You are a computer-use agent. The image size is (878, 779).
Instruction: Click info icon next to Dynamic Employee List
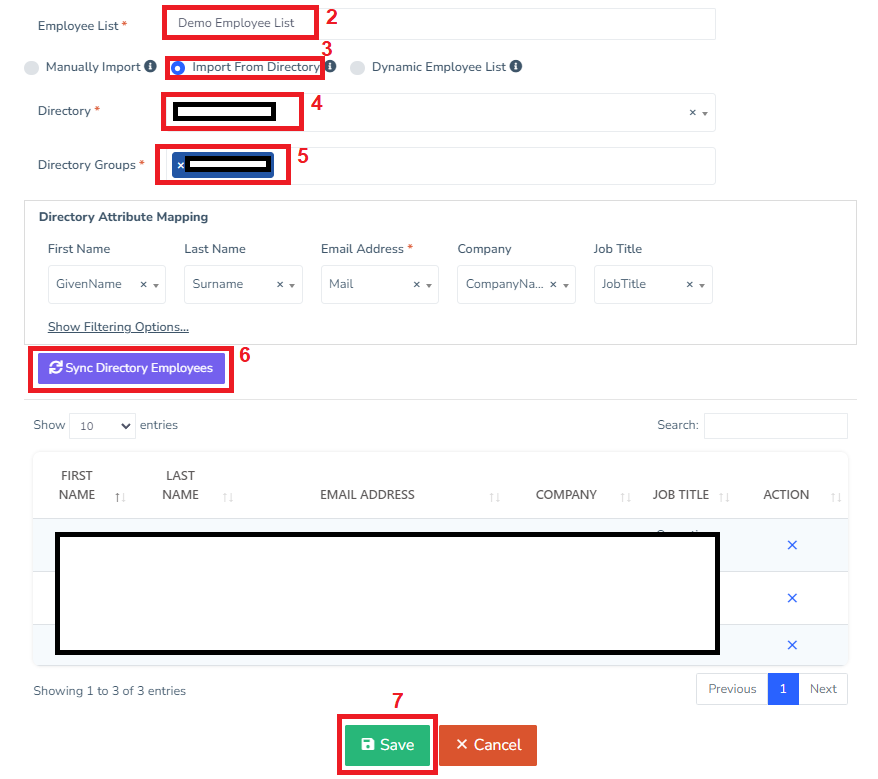tap(516, 67)
